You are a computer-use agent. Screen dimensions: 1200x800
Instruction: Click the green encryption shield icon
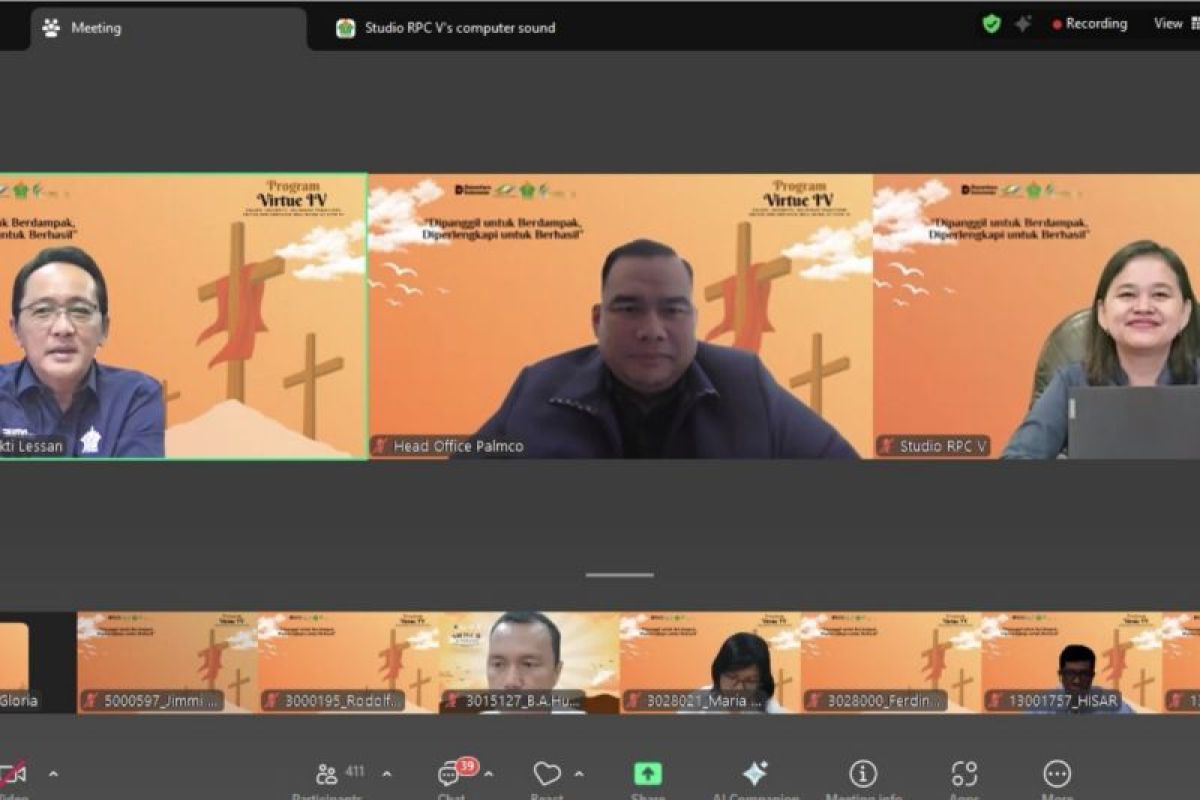[991, 24]
